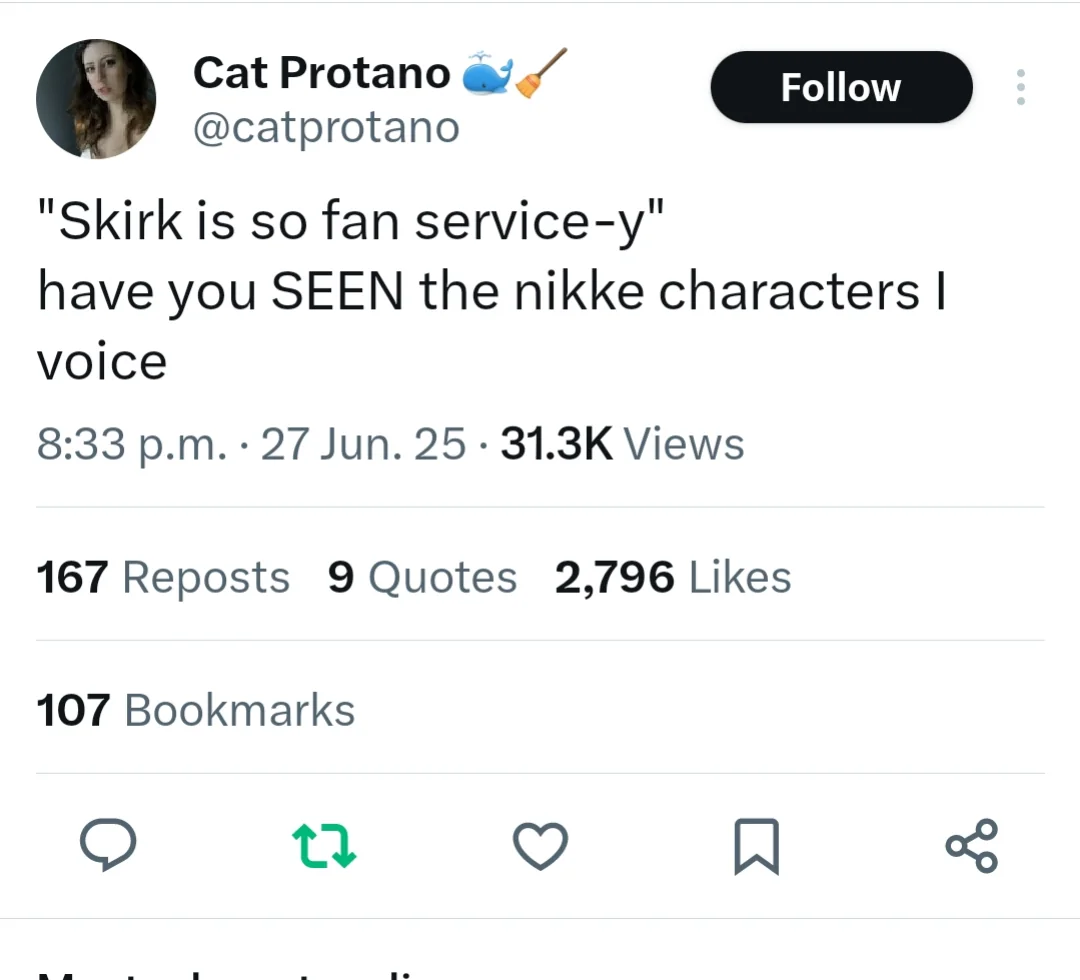Click the whale emoji beside the name
The width and height of the screenshot is (1080, 980).
(x=487, y=73)
